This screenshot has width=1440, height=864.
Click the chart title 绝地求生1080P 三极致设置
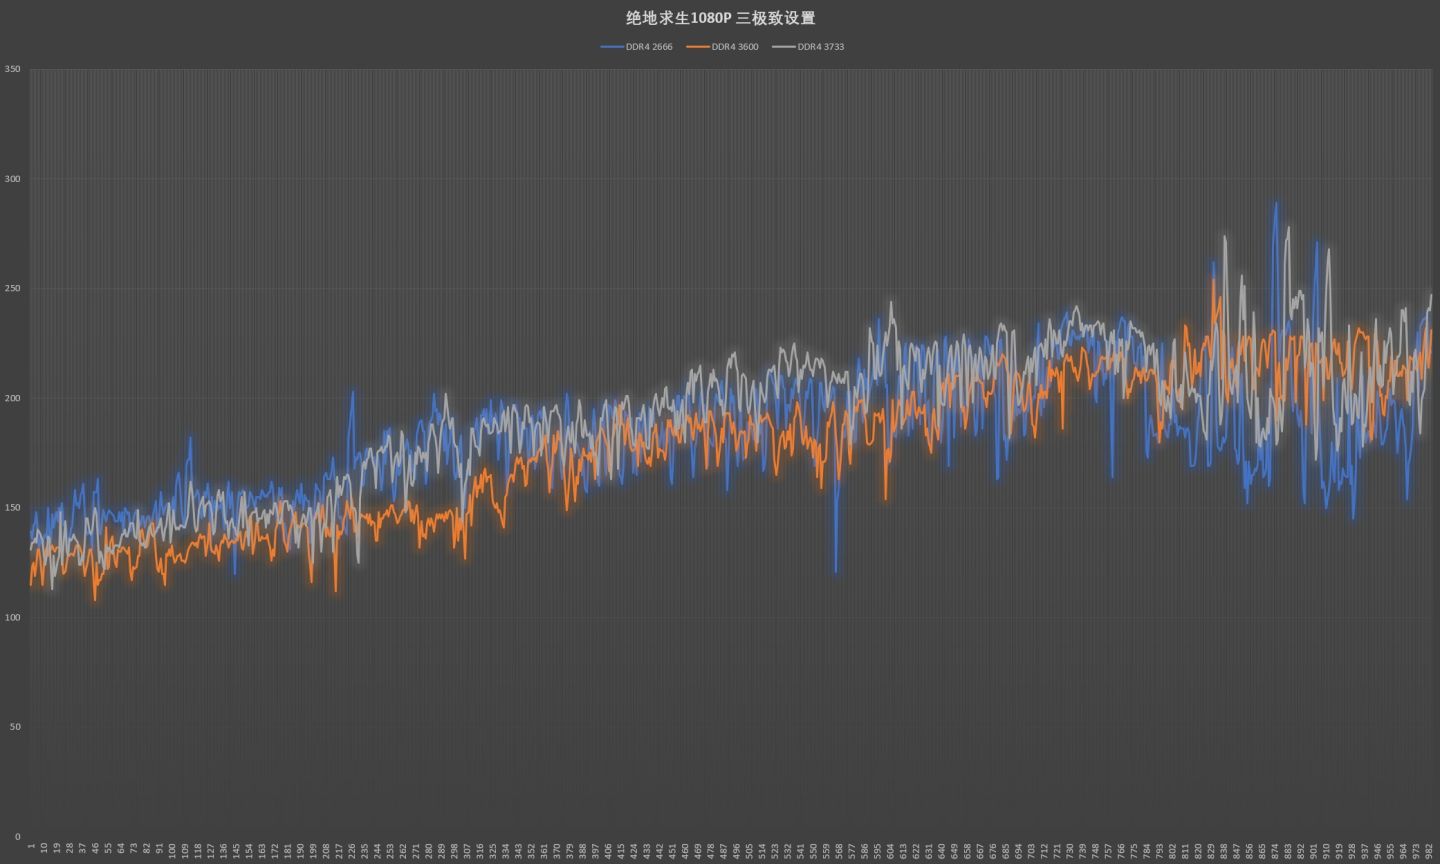(x=720, y=18)
